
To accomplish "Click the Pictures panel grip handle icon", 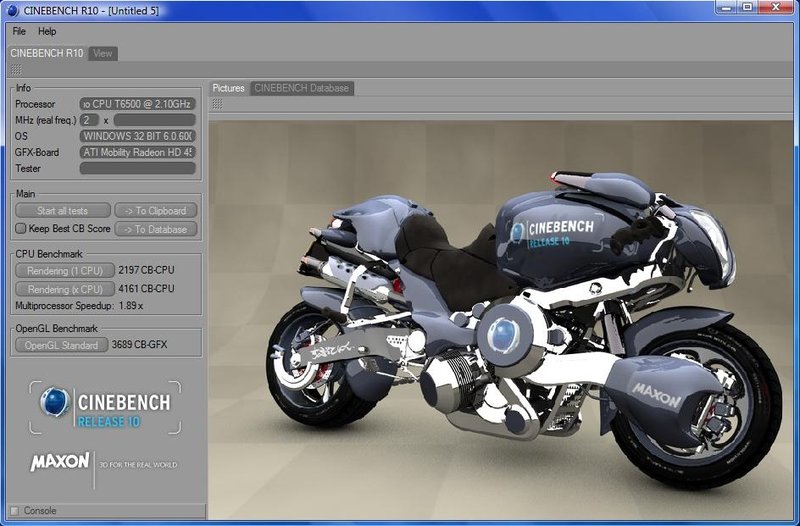I will (217, 104).
